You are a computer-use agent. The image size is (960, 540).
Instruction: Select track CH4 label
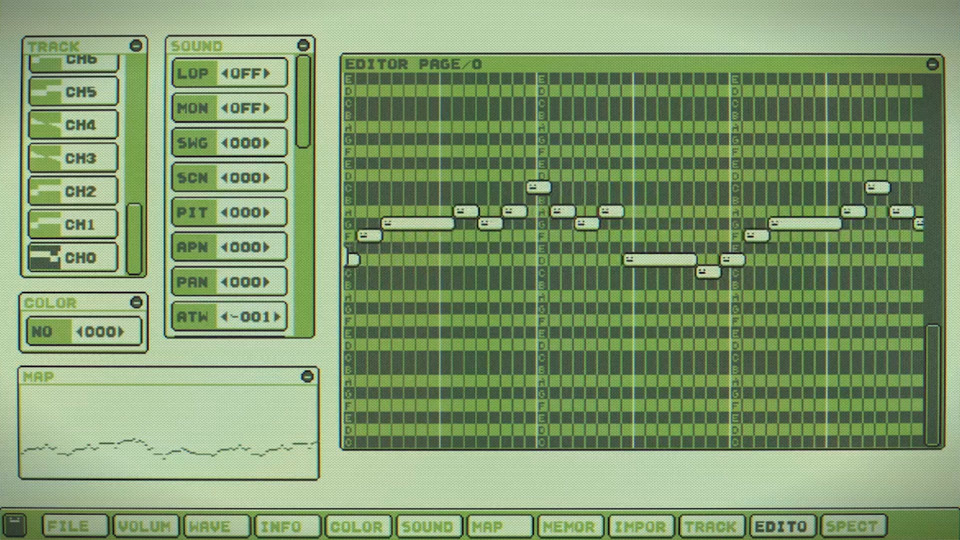pyautogui.click(x=81, y=125)
